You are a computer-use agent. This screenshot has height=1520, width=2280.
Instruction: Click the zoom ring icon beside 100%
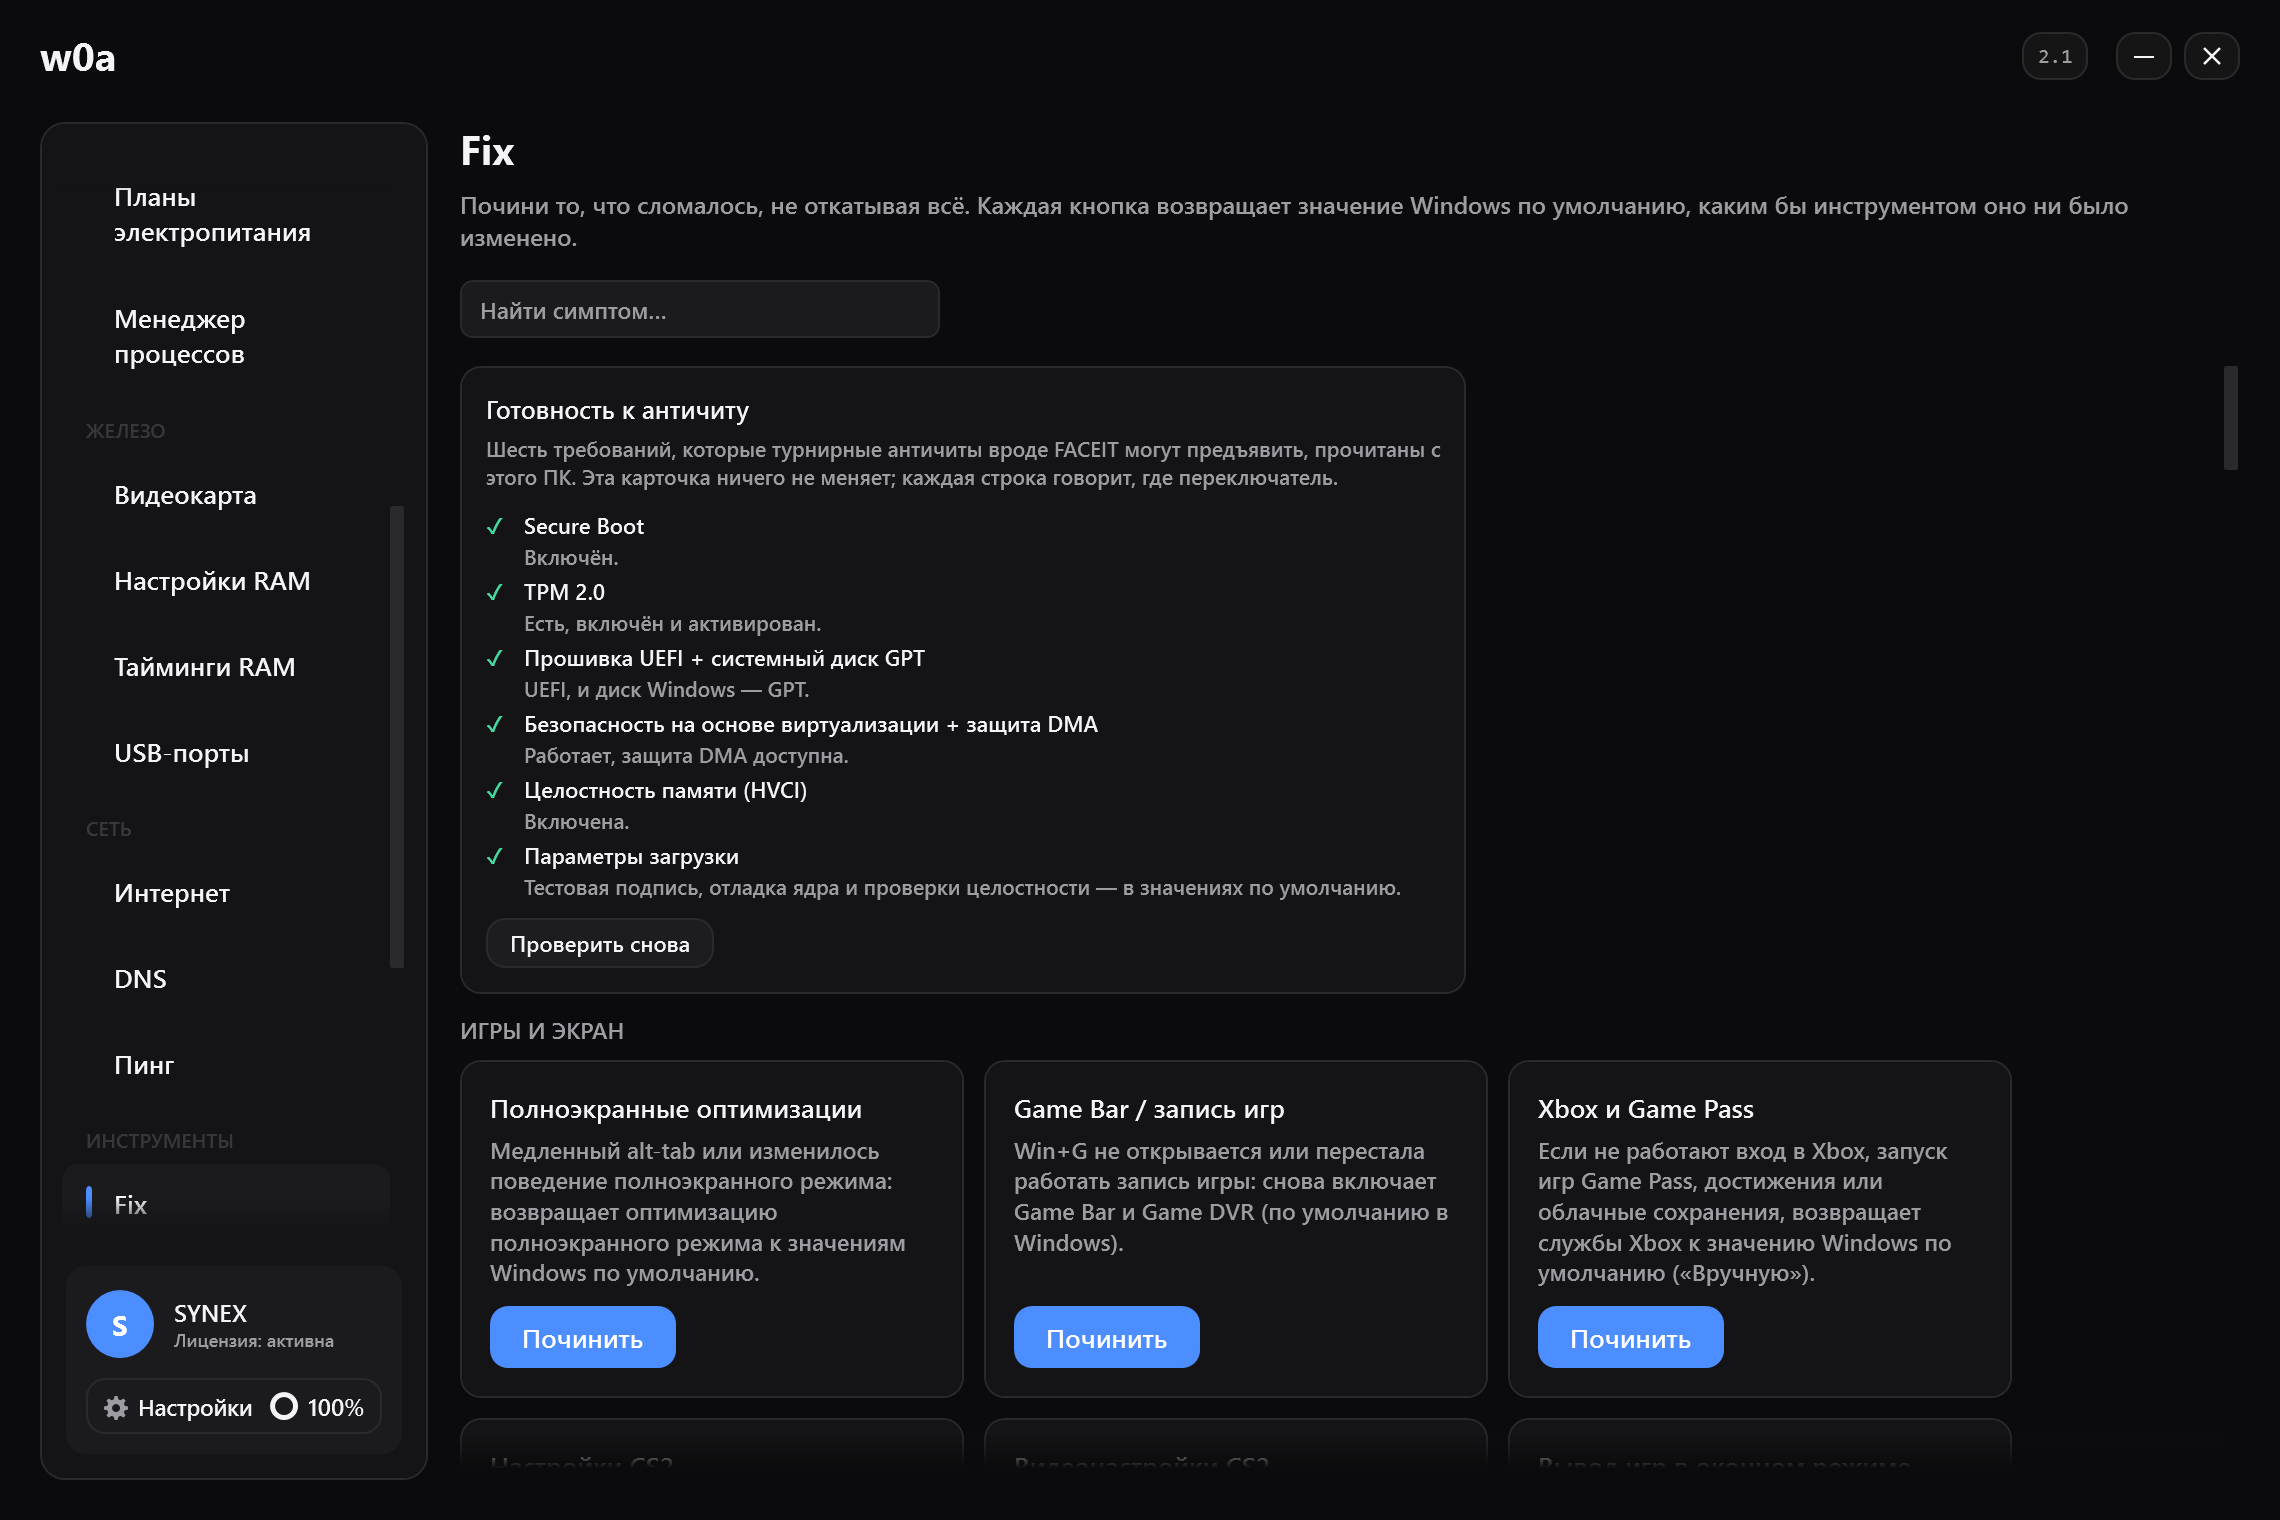[x=284, y=1406]
